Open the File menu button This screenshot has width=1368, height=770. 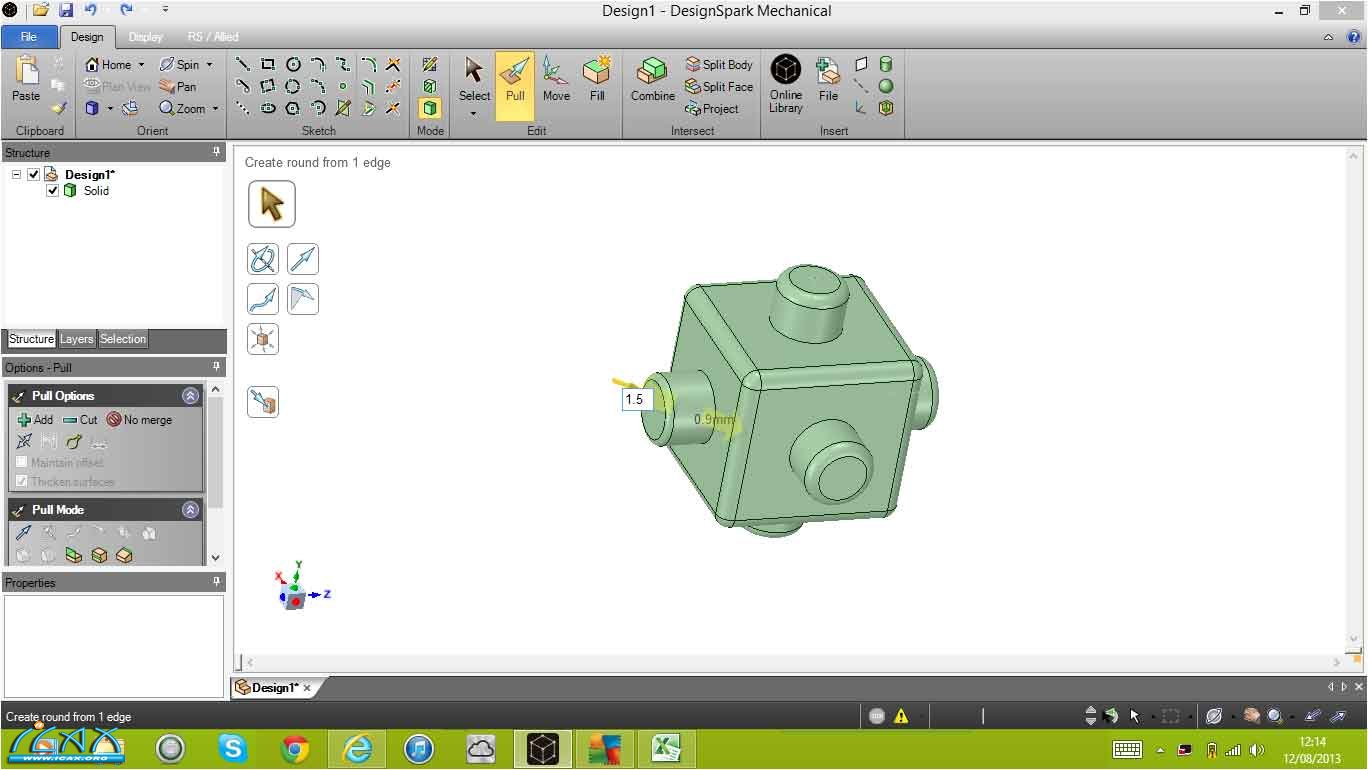tap(29, 37)
